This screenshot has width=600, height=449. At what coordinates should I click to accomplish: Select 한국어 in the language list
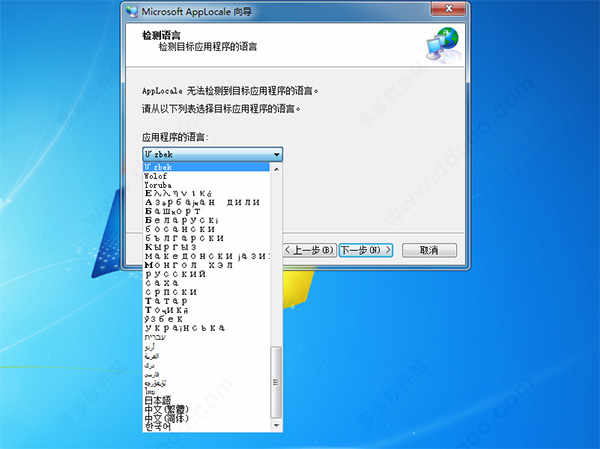tap(207, 426)
